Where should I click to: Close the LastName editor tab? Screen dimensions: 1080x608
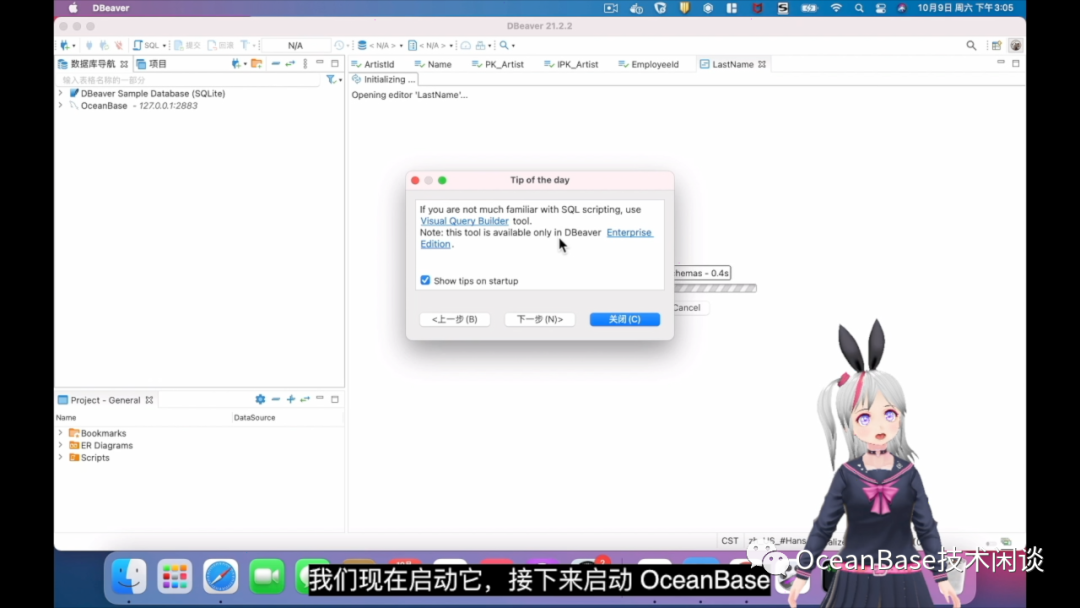click(762, 64)
